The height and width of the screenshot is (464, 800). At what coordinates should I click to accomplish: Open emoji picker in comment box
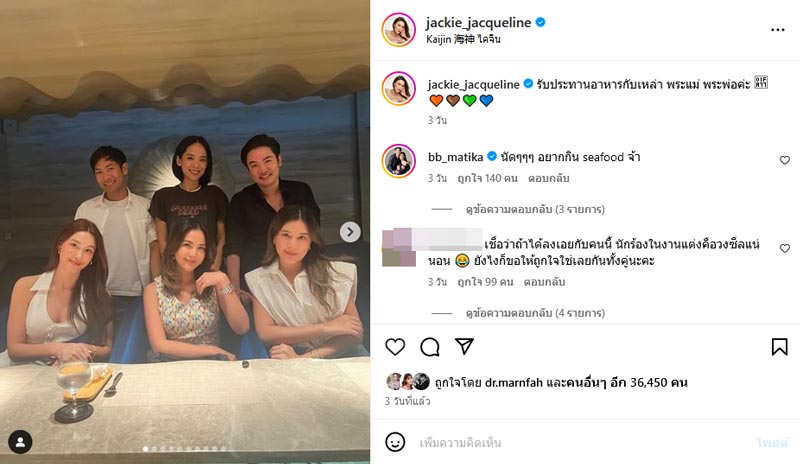[396, 442]
